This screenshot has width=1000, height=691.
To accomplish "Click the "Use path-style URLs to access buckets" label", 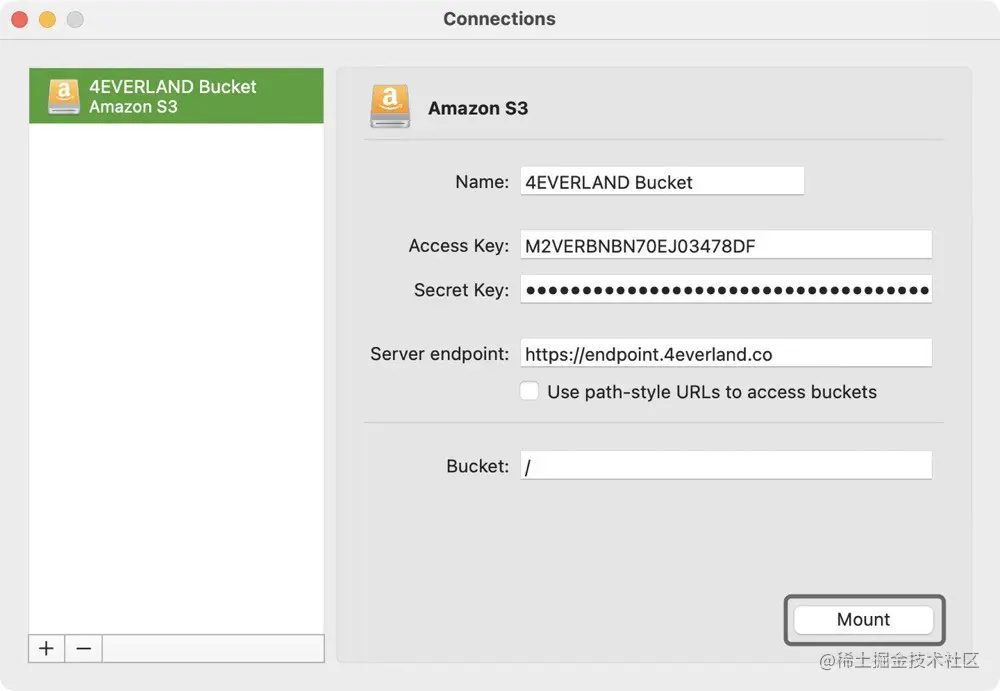I will pyautogui.click(x=712, y=391).
